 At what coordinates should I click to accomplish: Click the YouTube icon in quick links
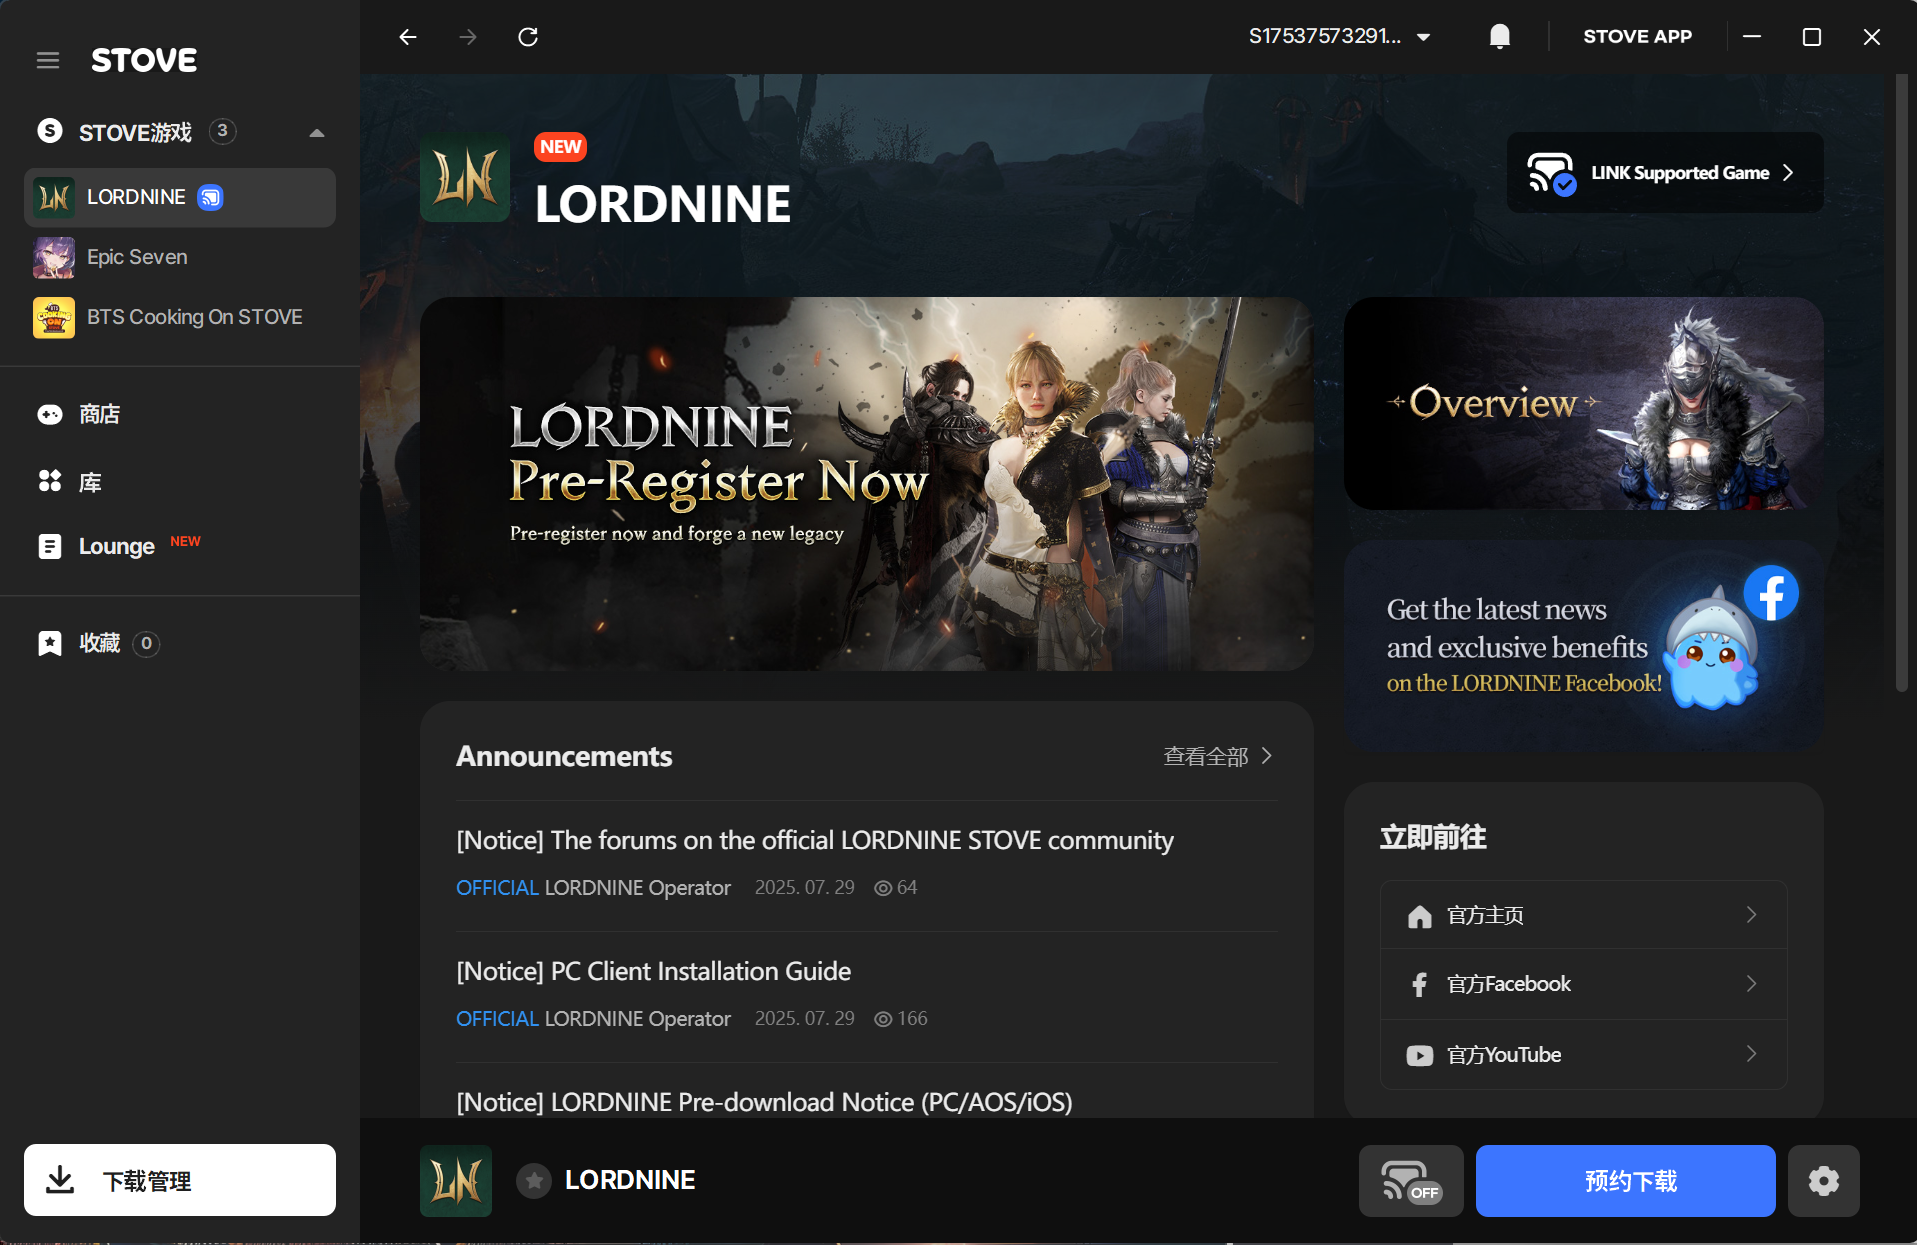pos(1419,1055)
